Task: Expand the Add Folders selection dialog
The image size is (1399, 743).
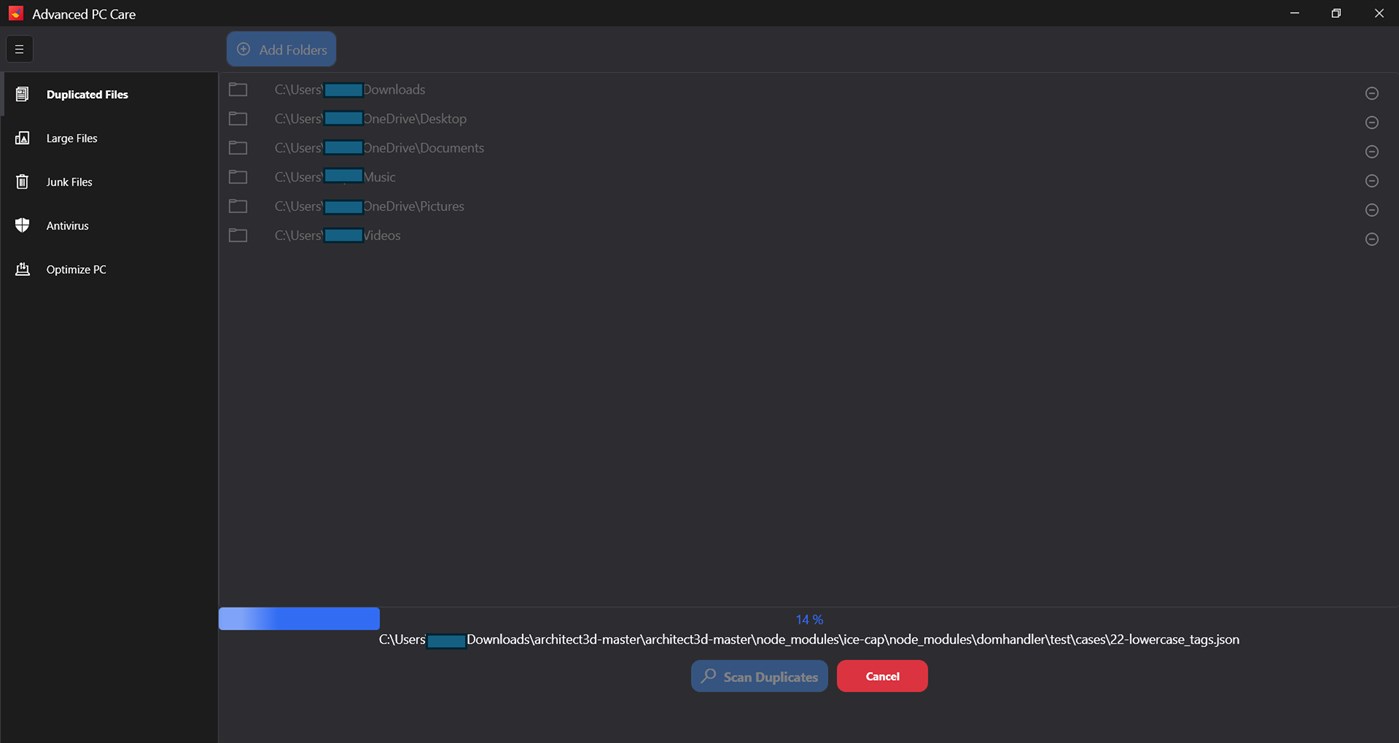Action: [281, 48]
